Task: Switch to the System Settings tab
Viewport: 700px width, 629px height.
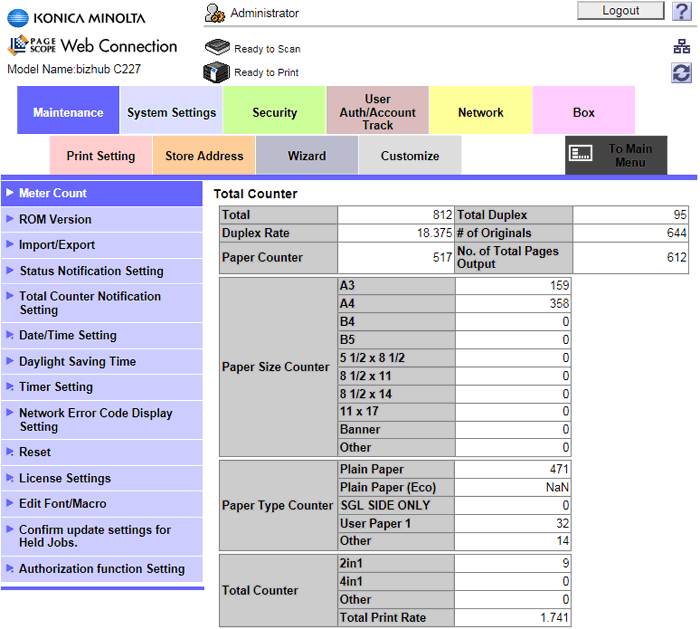Action: tap(171, 110)
